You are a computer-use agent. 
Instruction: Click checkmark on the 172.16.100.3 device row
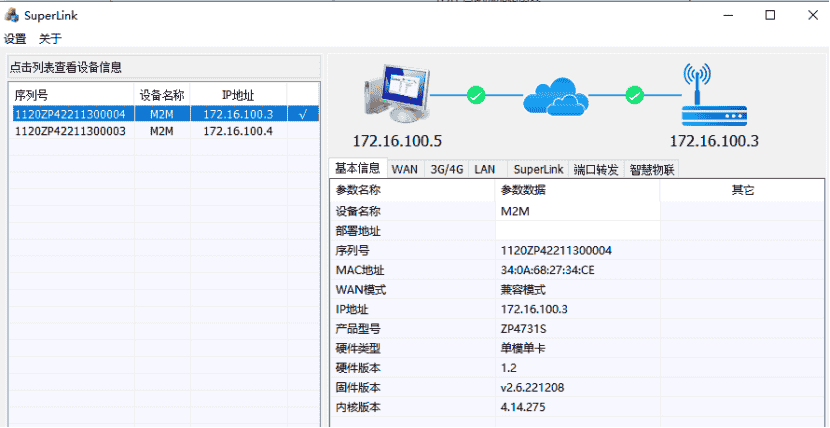pos(302,114)
